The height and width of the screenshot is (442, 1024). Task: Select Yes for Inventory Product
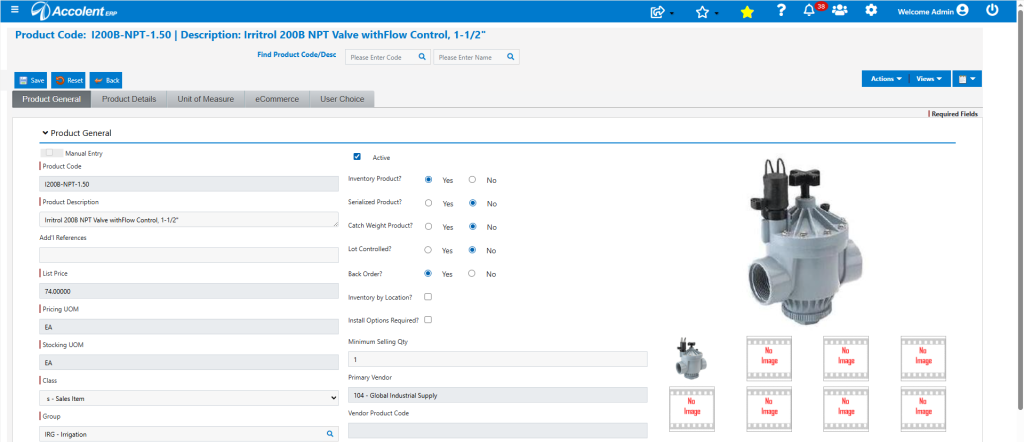coord(428,180)
